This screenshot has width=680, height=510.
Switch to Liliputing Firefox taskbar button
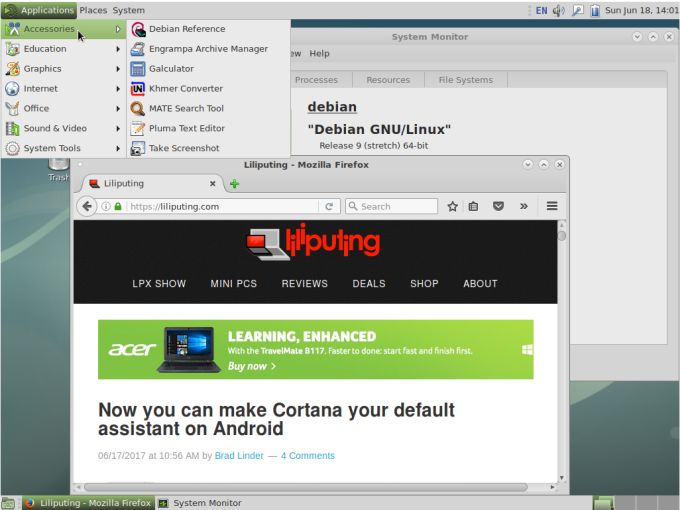pos(88,503)
